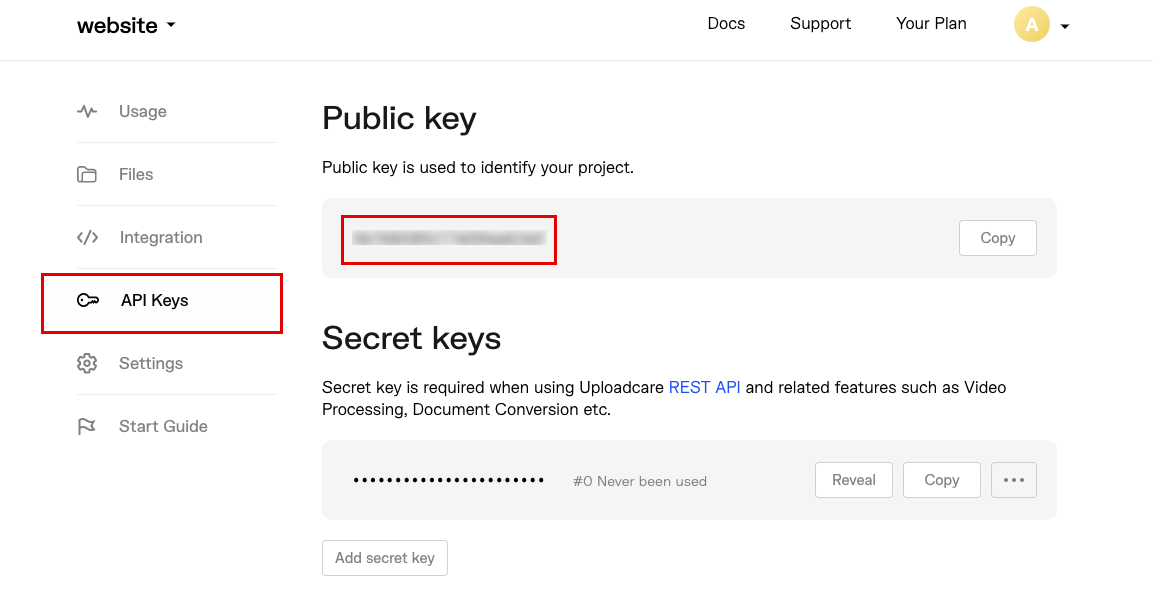
Task: Click the Usage pulse icon in sidebar
Action: (87, 111)
